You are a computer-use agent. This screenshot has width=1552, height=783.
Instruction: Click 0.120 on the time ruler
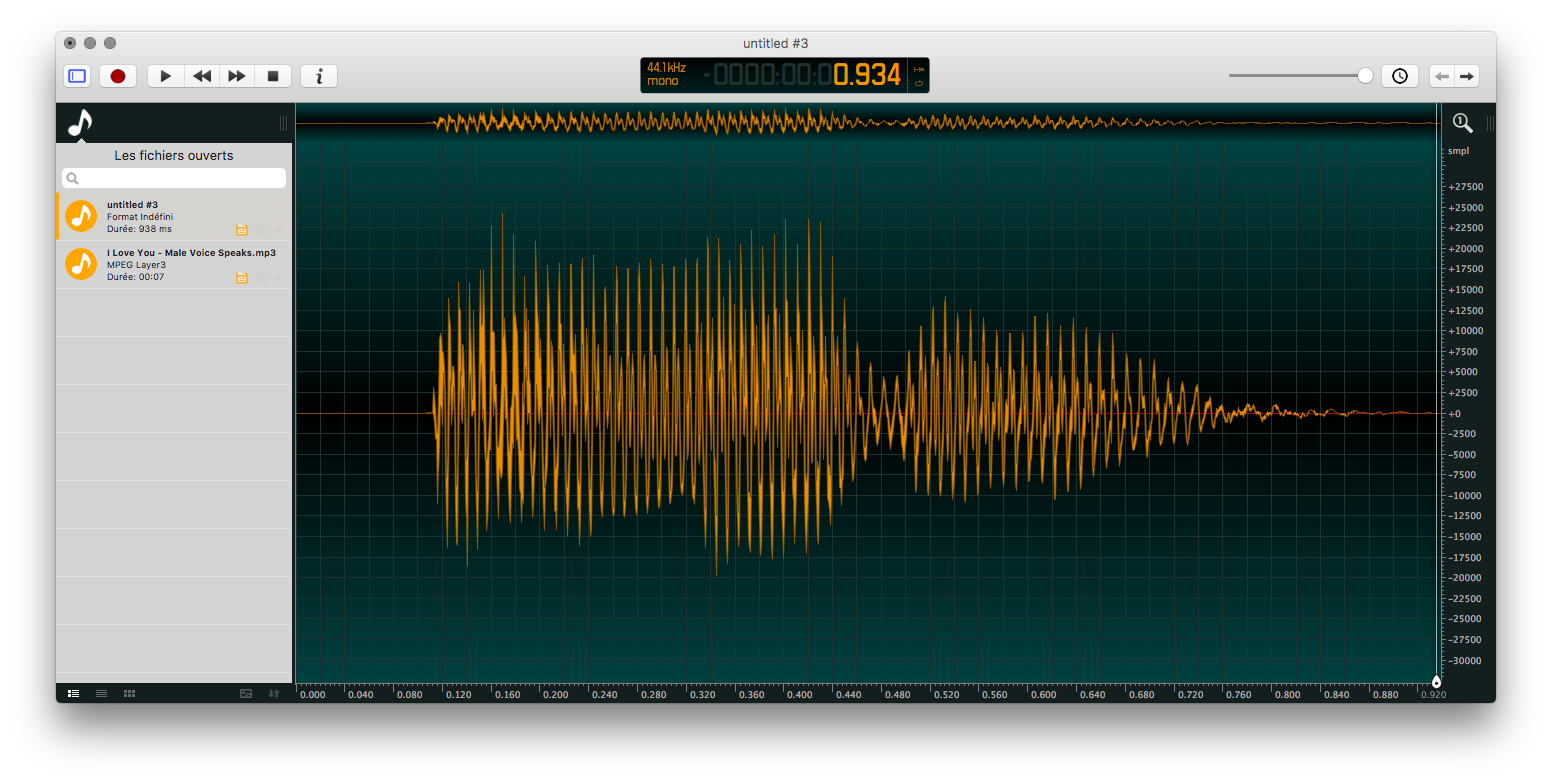(x=457, y=694)
